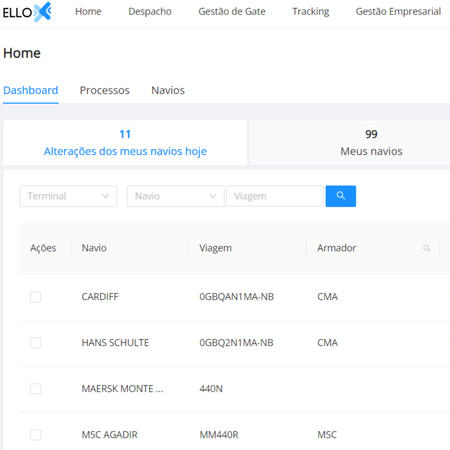Open the Tracking menu item
Image resolution: width=450 pixels, height=450 pixels.
coord(311,12)
